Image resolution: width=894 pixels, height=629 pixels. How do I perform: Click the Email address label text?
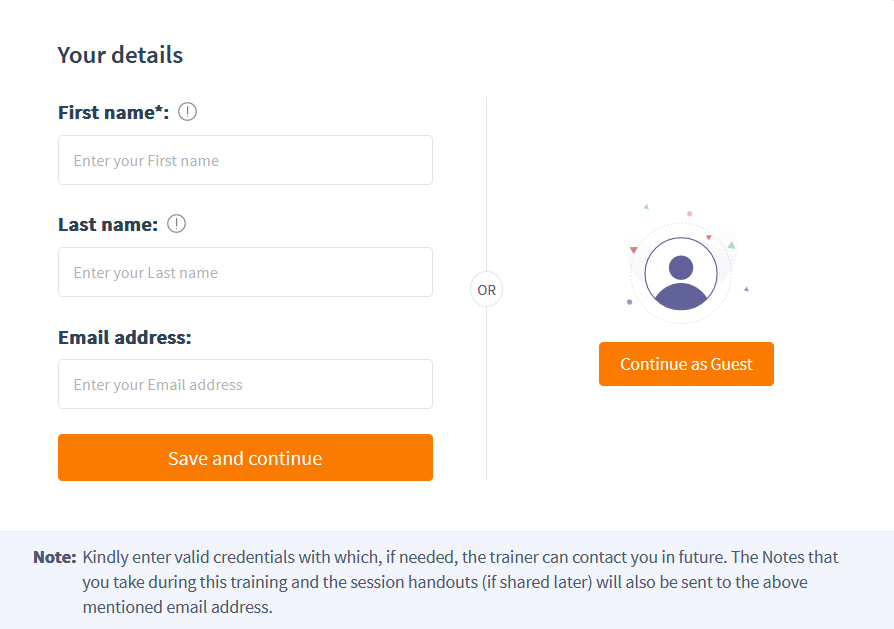[125, 337]
